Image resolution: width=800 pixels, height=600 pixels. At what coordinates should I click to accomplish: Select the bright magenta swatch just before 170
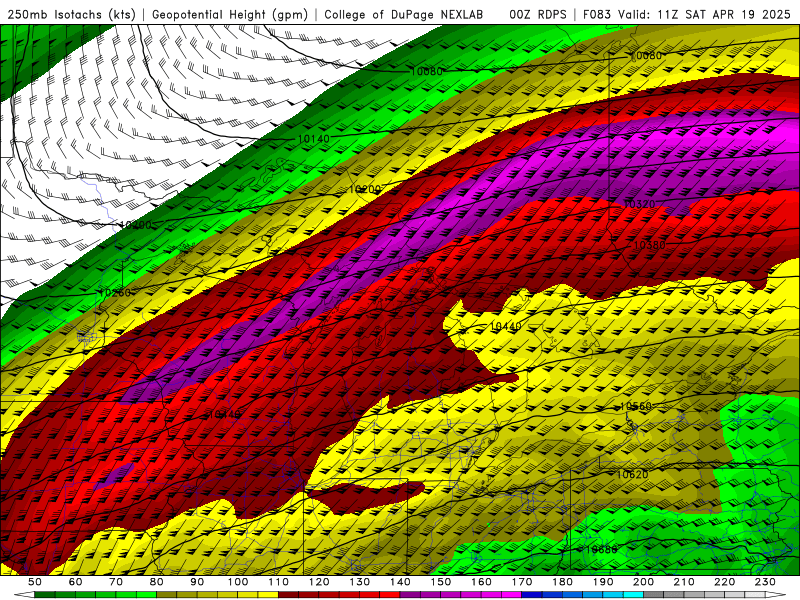(x=511, y=595)
